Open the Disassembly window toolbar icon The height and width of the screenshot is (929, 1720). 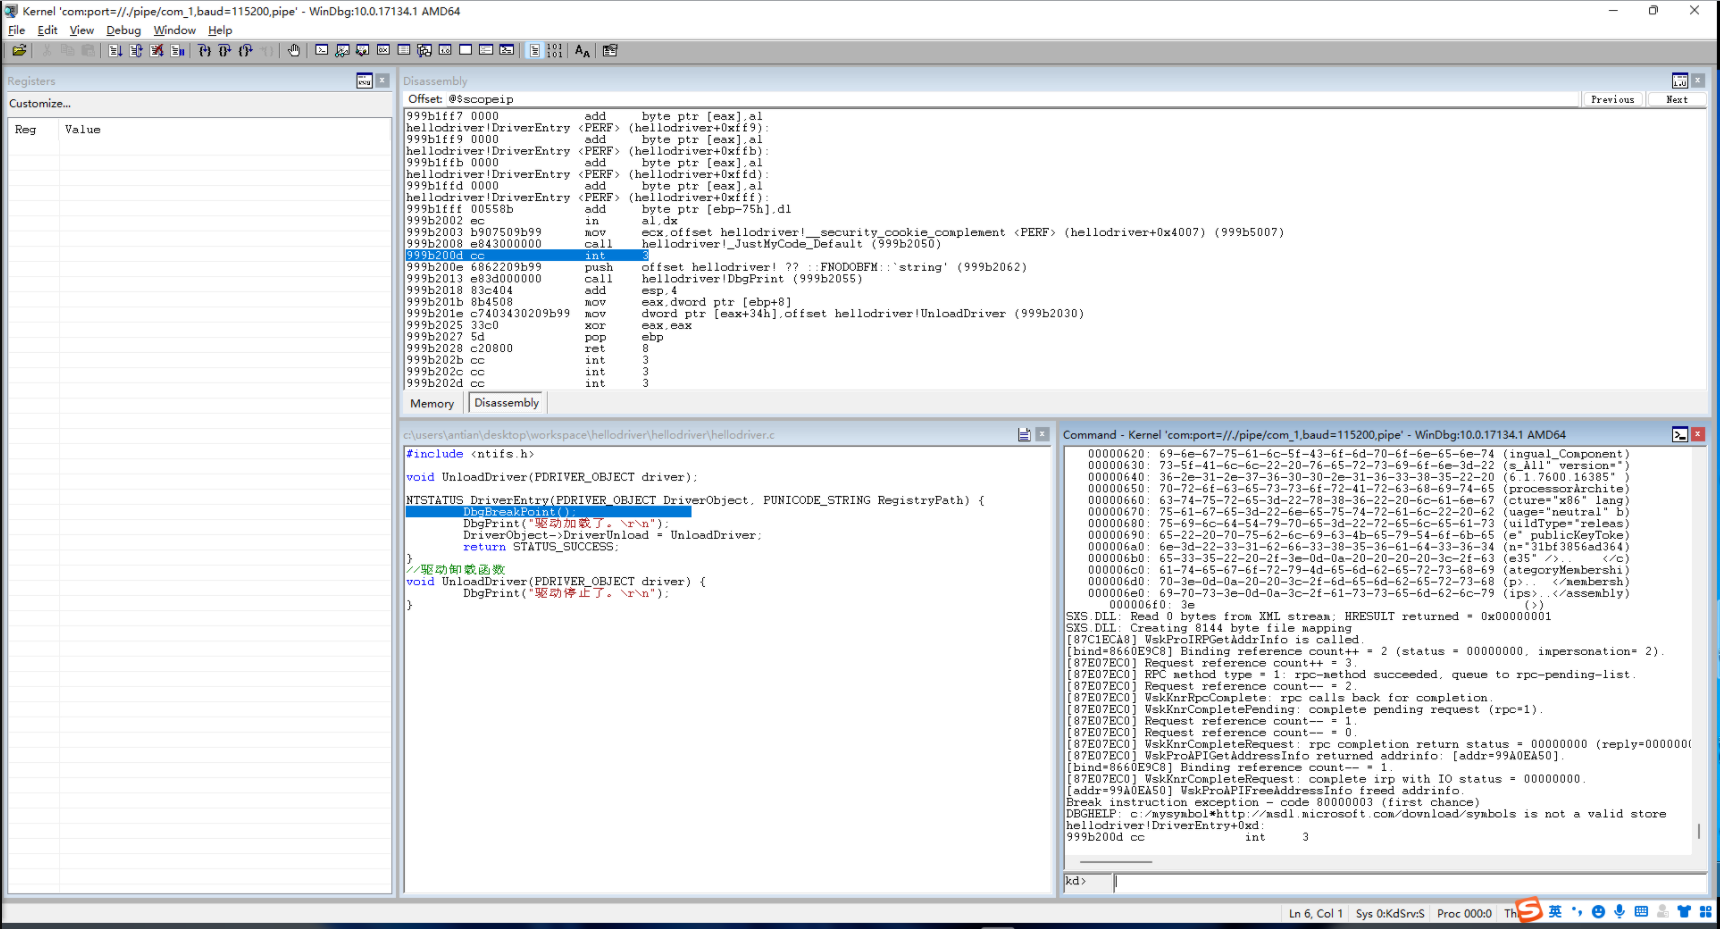tap(445, 50)
